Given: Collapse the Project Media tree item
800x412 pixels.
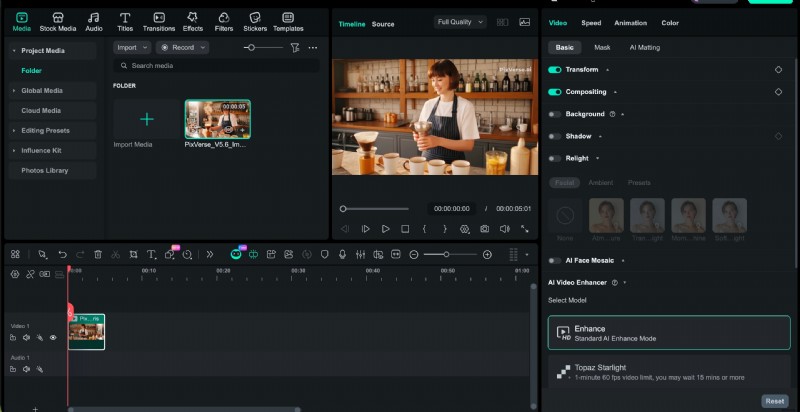Looking at the screenshot, I should point(14,50).
